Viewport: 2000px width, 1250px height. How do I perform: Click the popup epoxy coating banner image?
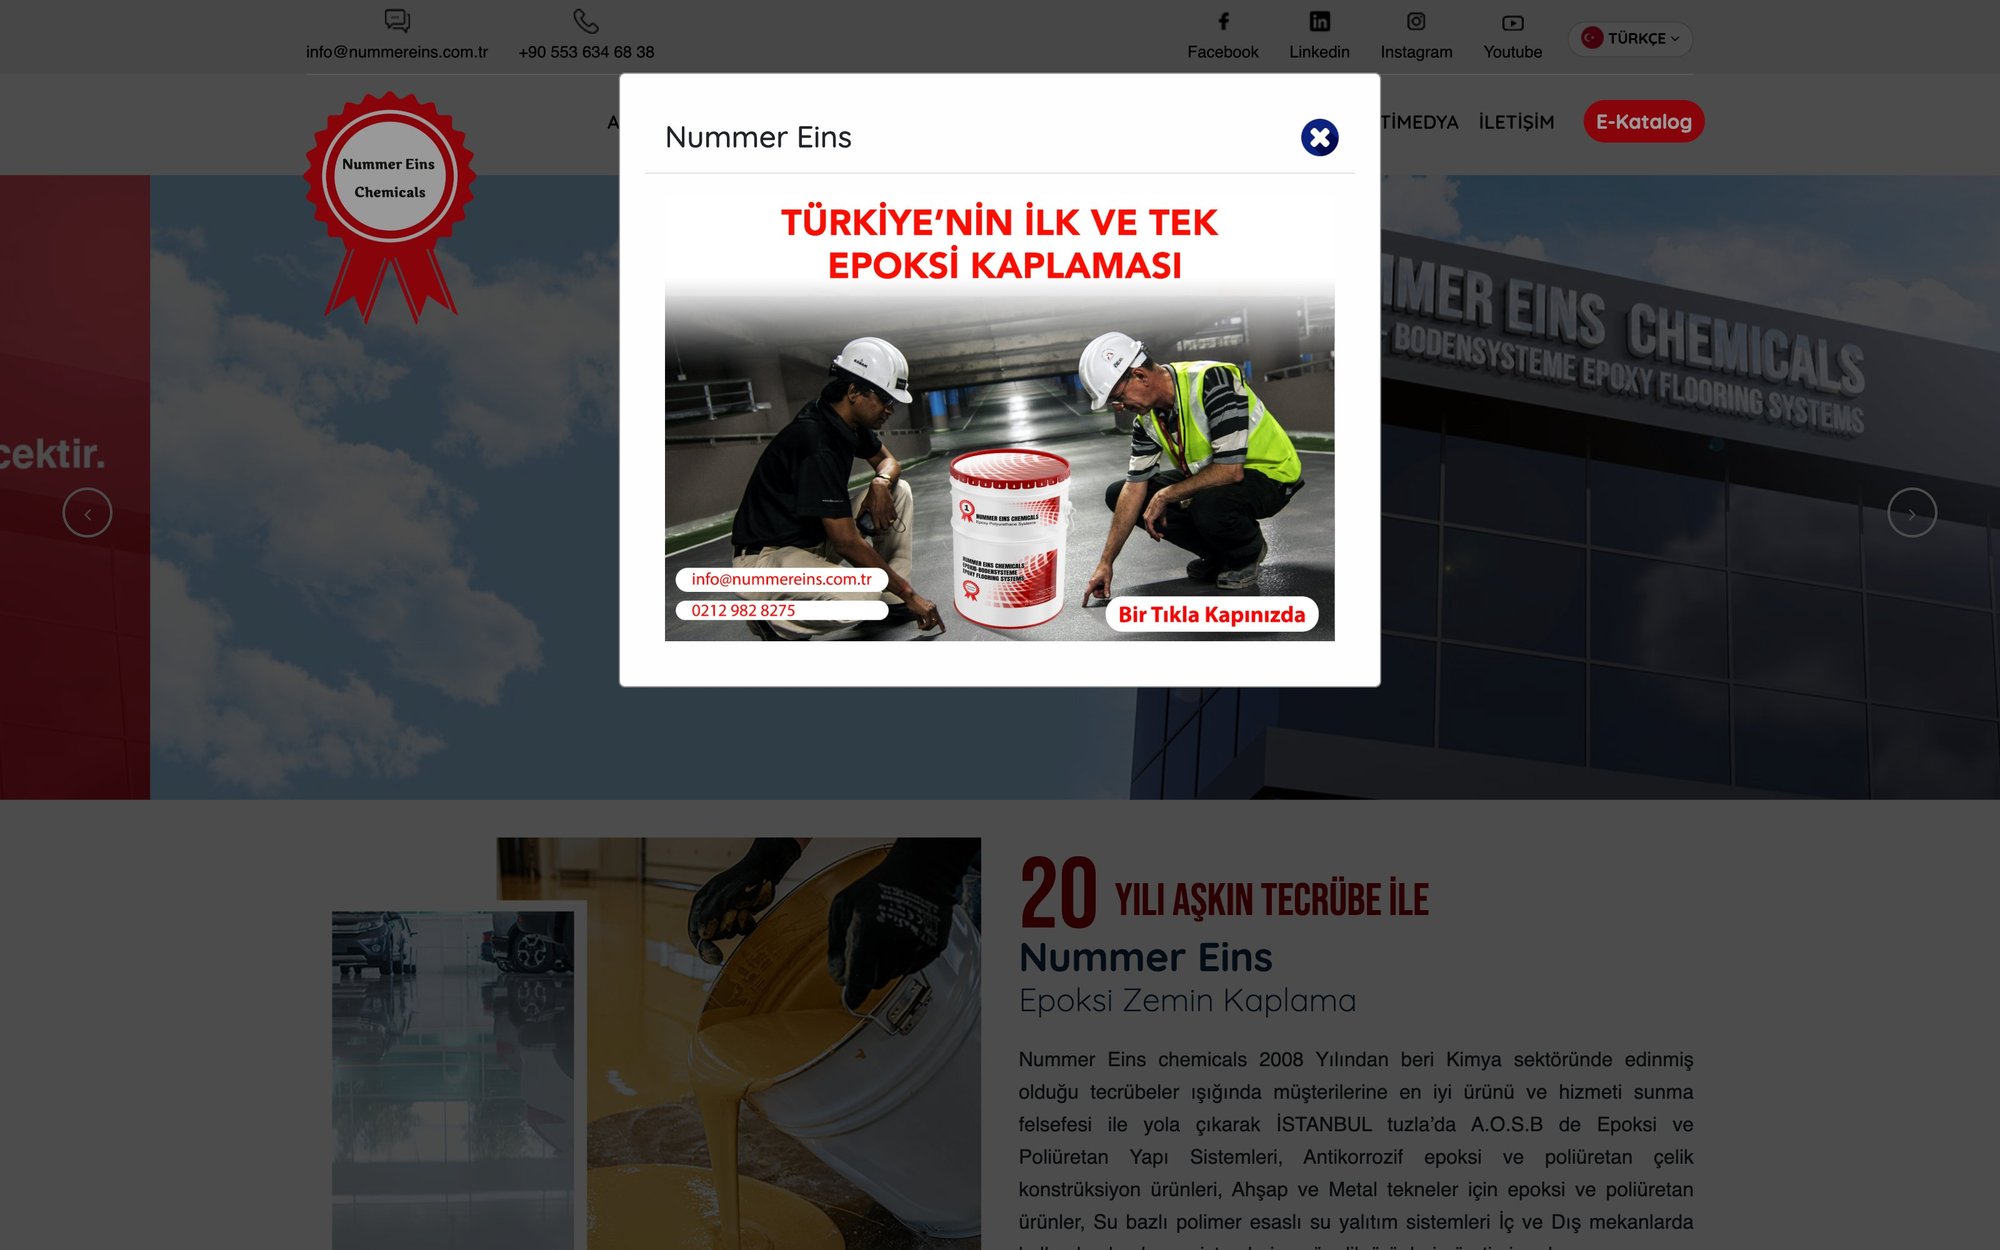tap(1000, 417)
